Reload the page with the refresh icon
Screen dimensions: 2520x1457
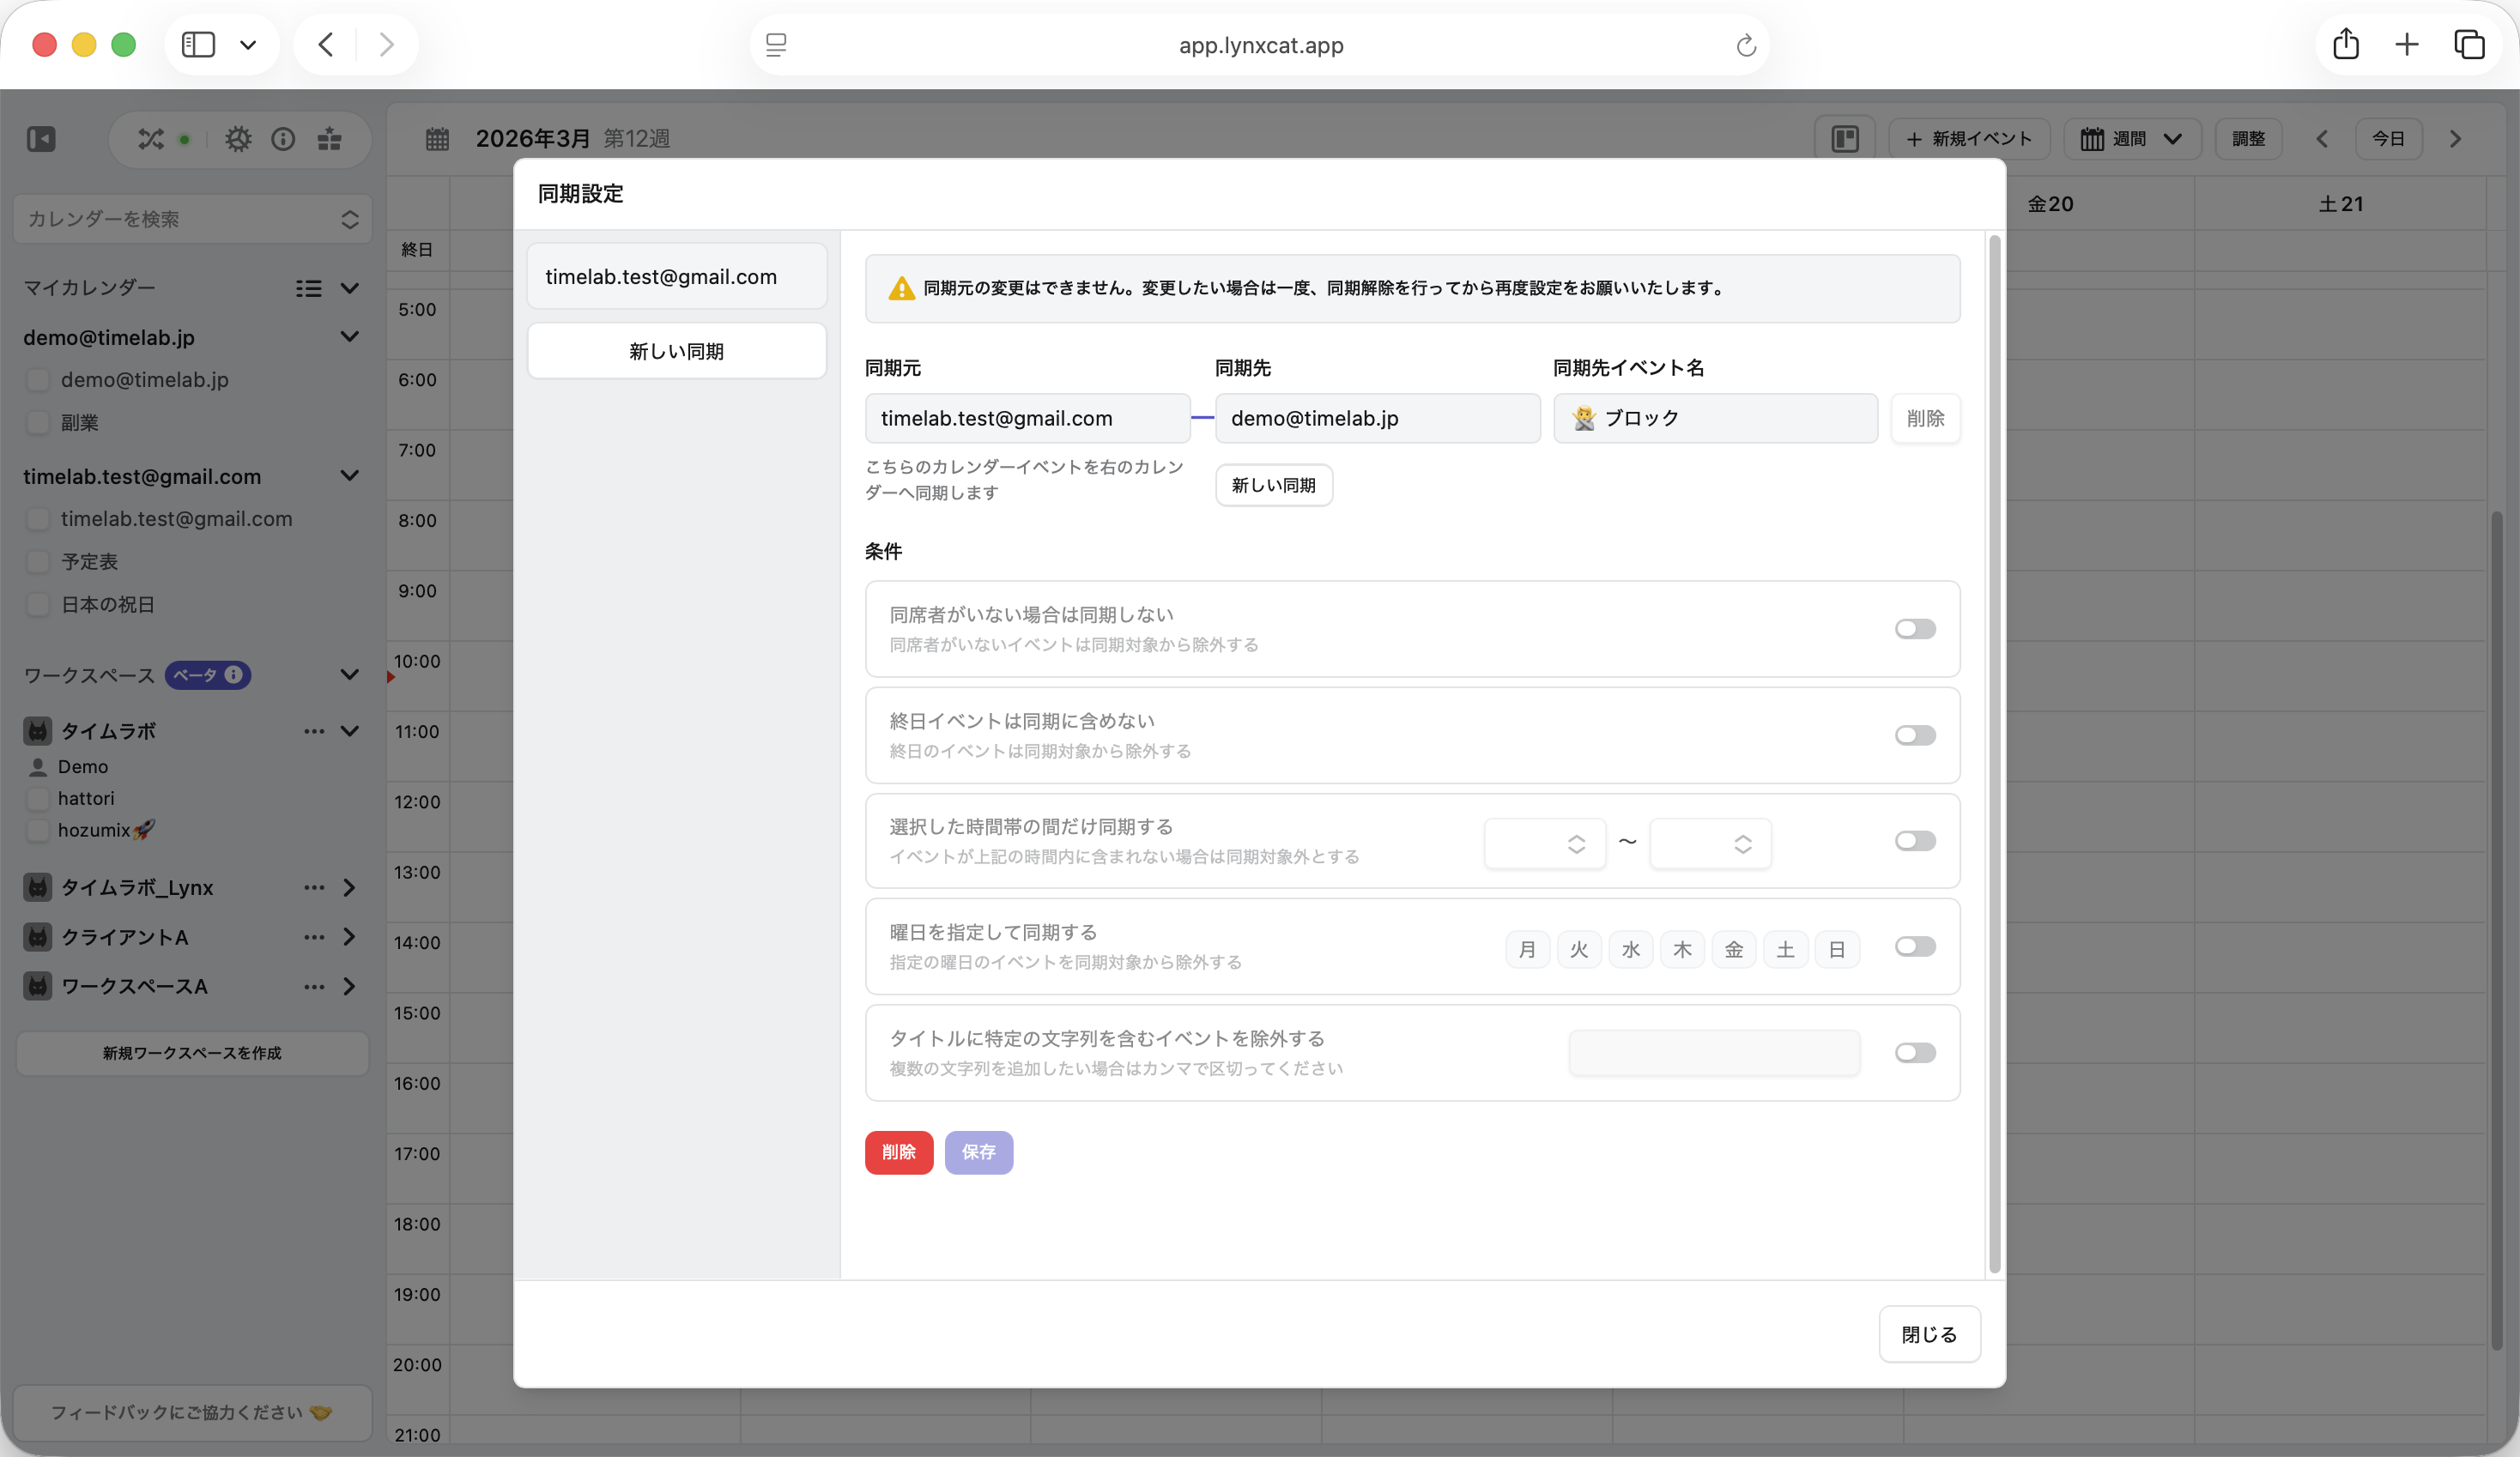point(1745,45)
